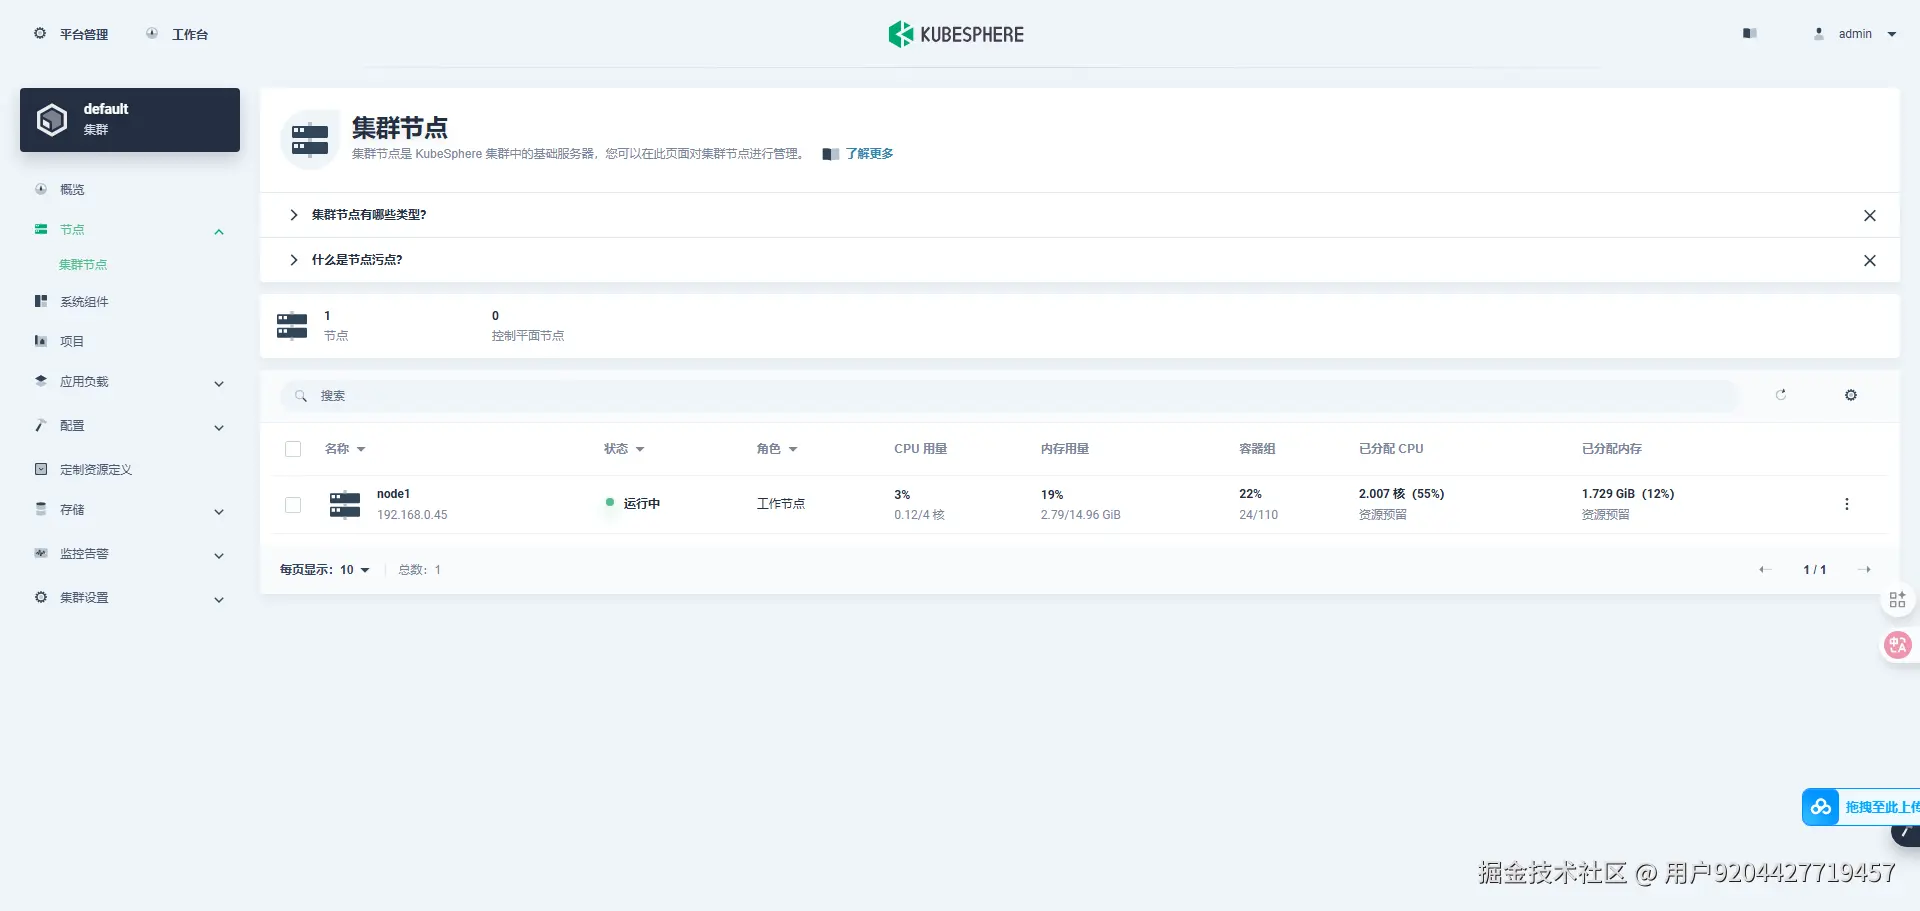Close the 什么是节点污点? tip
The width and height of the screenshot is (1920, 911).
coord(1870,261)
